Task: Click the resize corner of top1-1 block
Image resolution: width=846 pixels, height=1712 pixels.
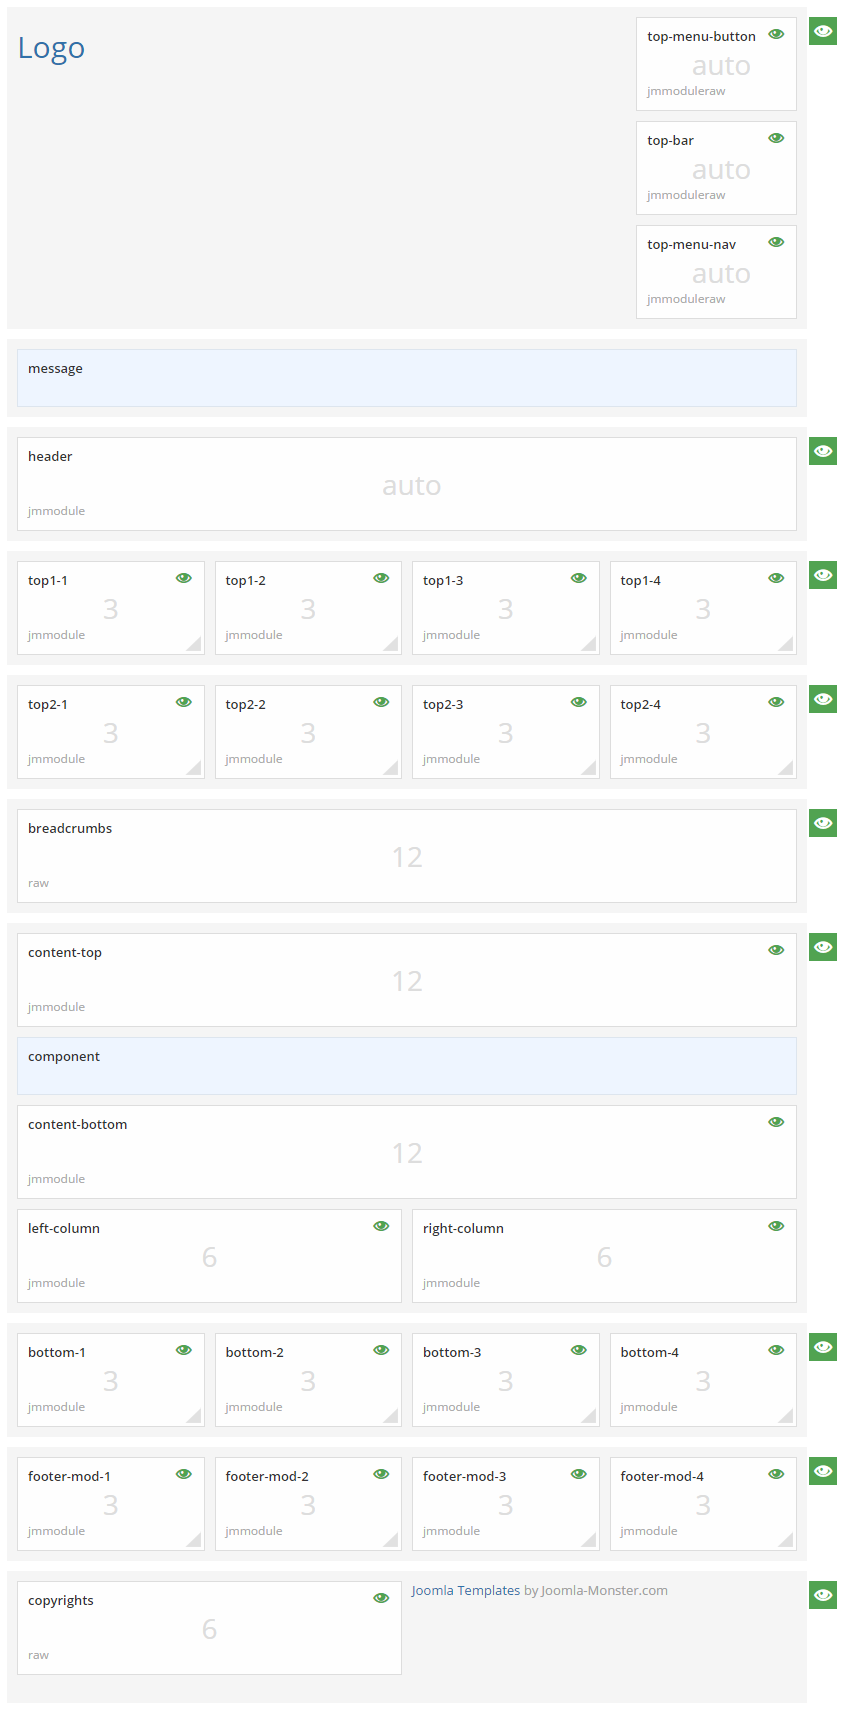Action: [x=194, y=644]
